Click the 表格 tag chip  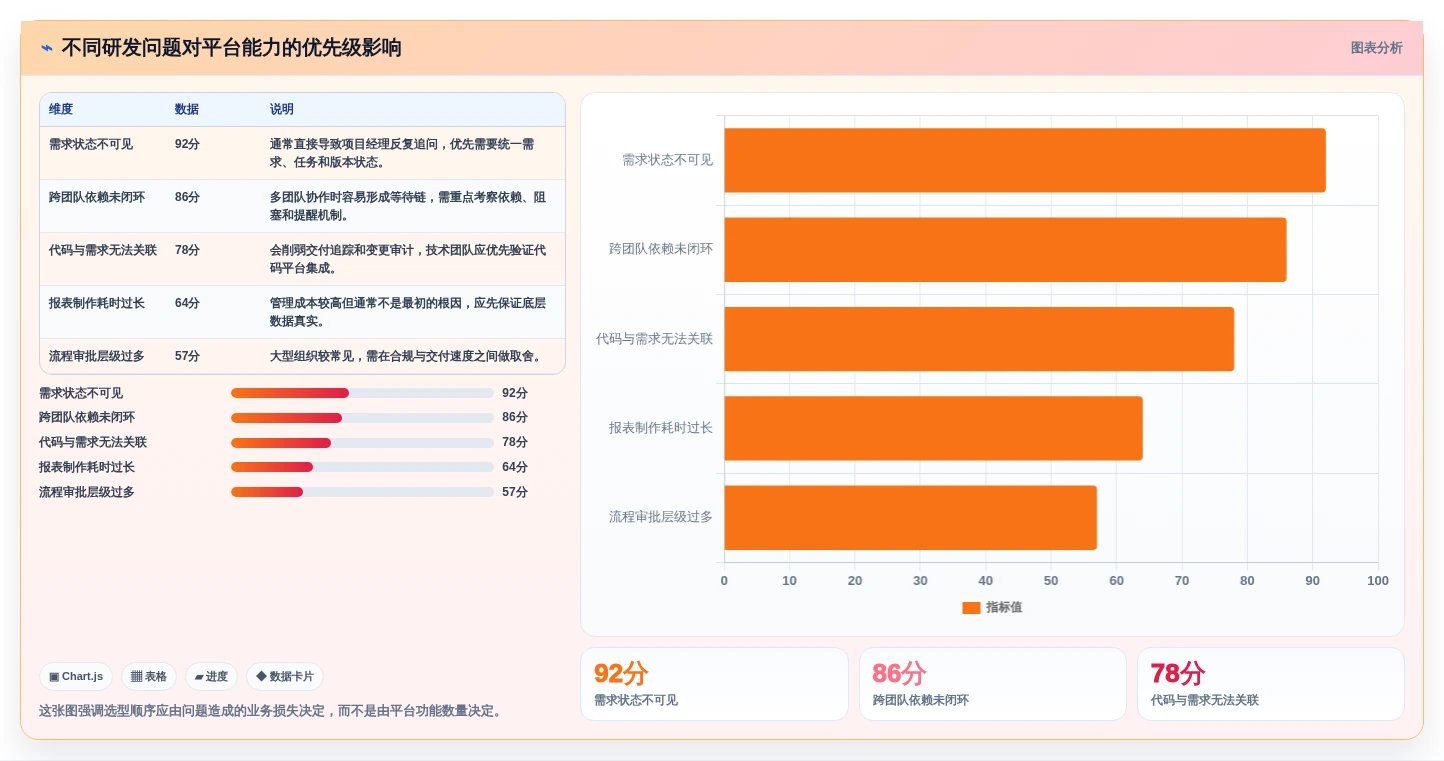(149, 677)
